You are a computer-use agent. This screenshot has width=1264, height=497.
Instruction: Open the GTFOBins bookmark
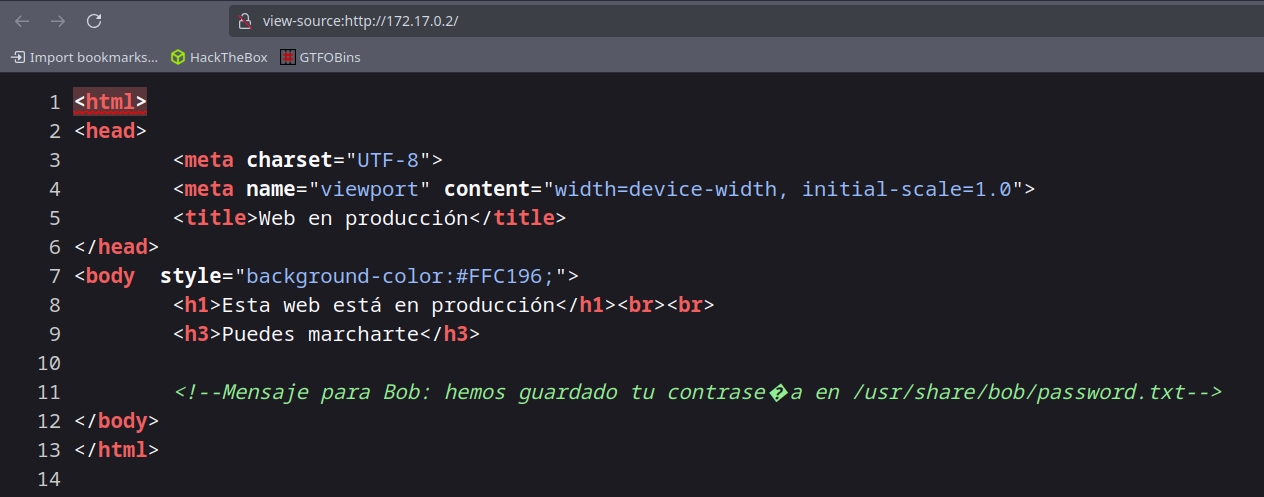[319, 57]
